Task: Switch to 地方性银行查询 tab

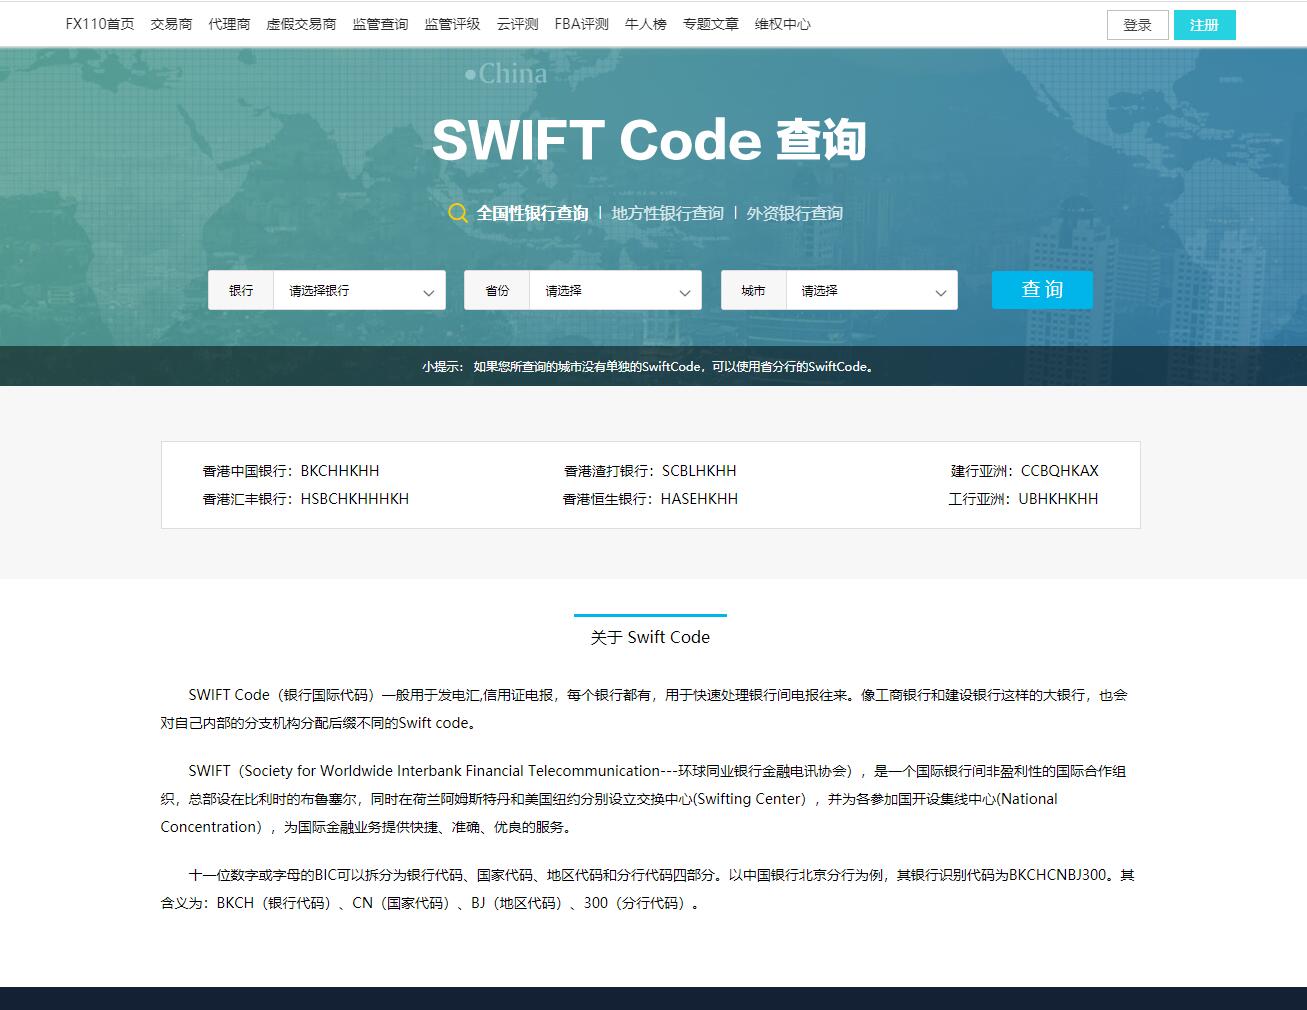Action: click(x=668, y=213)
